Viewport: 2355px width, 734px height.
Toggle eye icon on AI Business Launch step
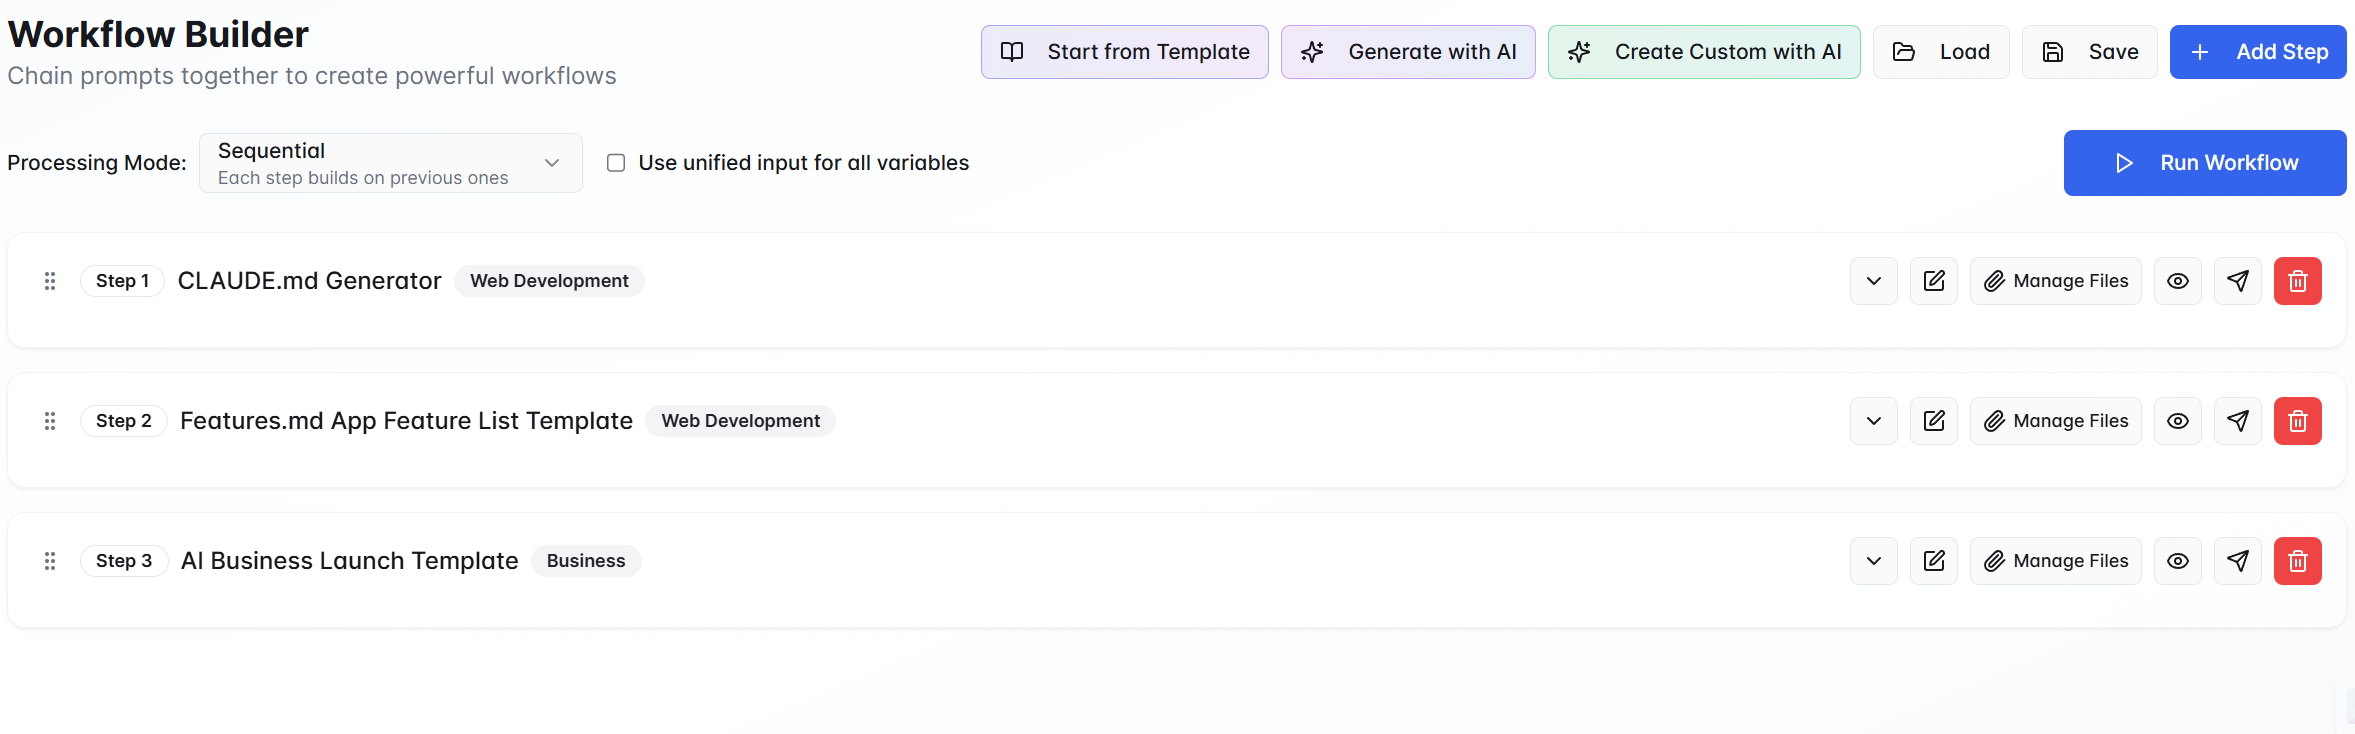tap(2177, 561)
